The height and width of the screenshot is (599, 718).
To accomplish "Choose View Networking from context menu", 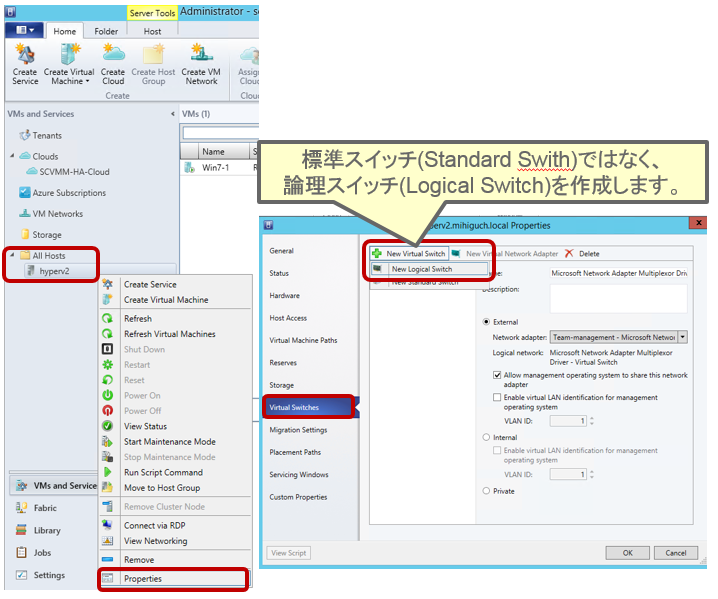I will click(x=175, y=541).
